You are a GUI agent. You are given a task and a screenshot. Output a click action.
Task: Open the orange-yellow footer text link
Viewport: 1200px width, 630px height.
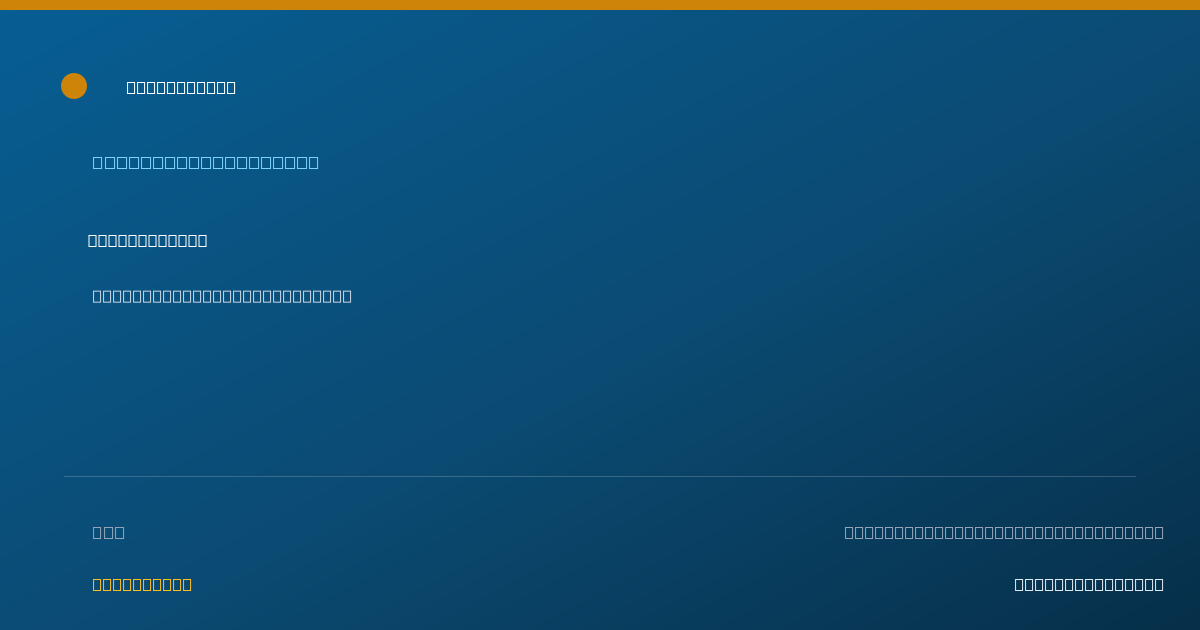click(142, 584)
